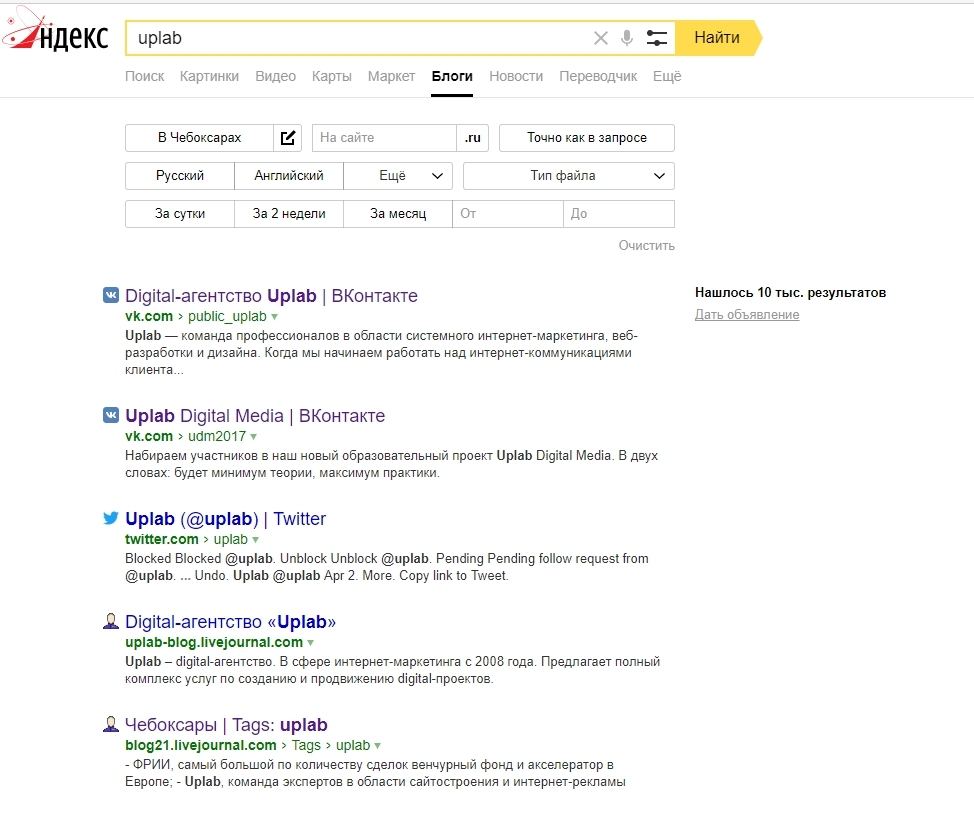Screen dimensions: 974x817
Task: Click the Yandex logo
Action: click(x=56, y=31)
